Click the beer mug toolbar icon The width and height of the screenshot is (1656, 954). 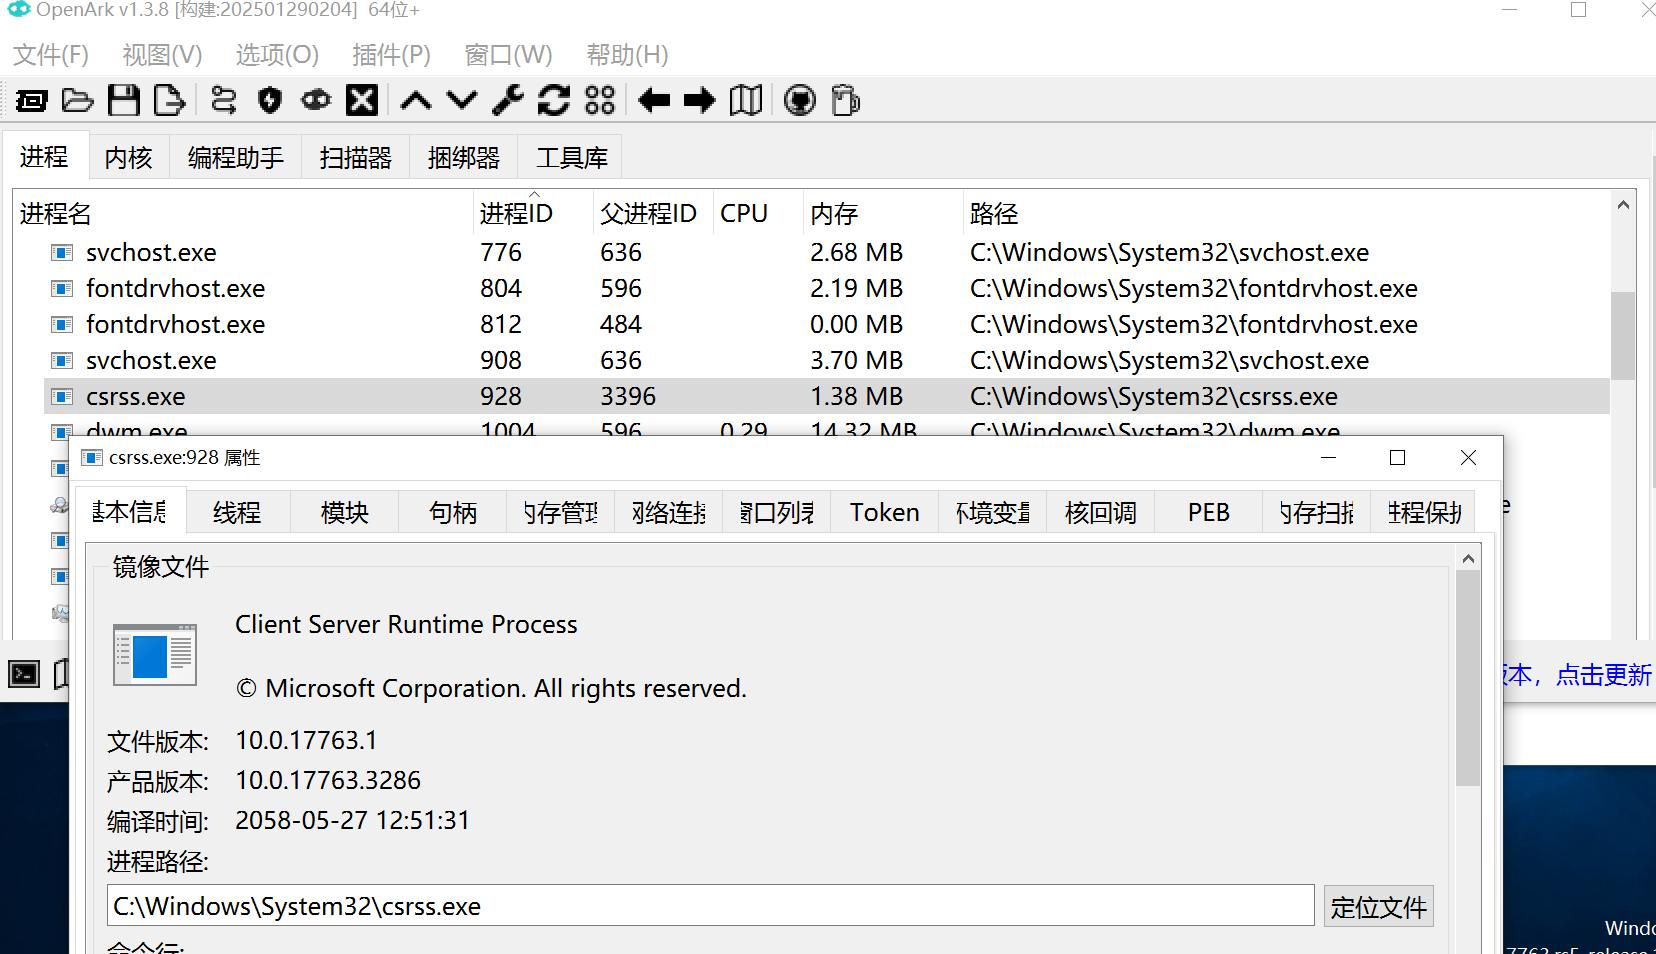click(x=845, y=100)
